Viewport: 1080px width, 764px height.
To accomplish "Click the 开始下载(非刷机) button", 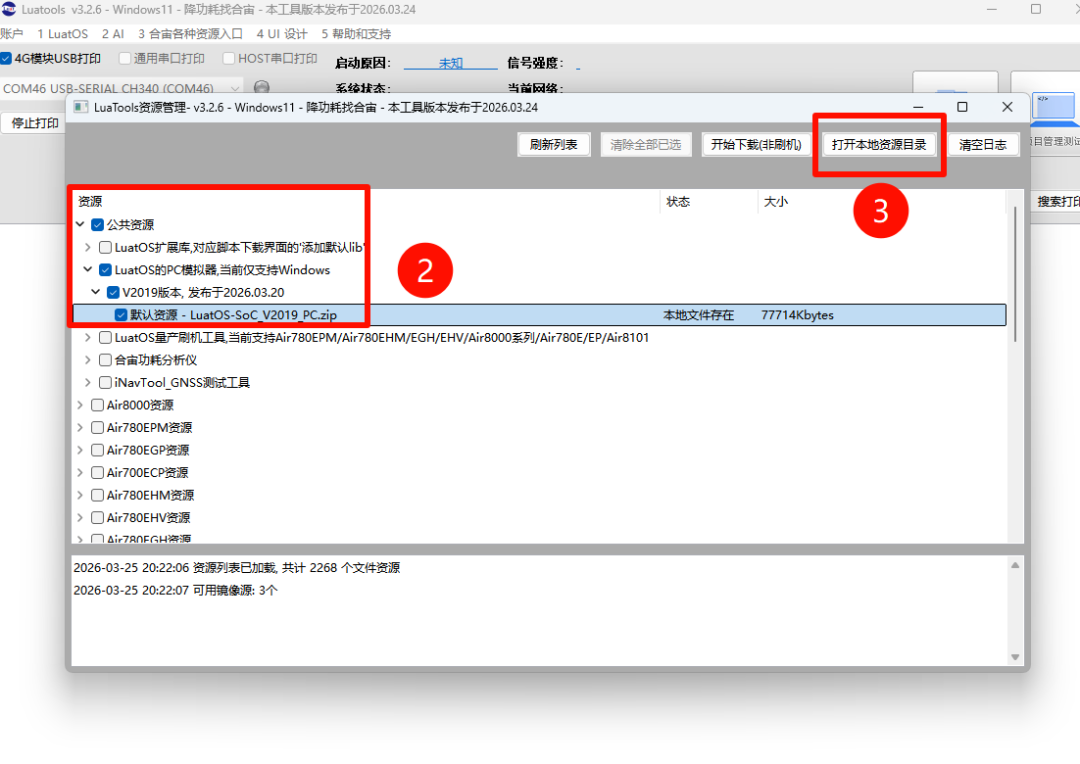I will click(756, 145).
